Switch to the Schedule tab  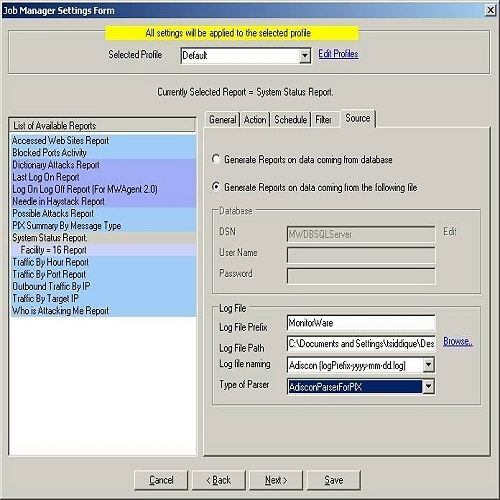pyautogui.click(x=291, y=119)
